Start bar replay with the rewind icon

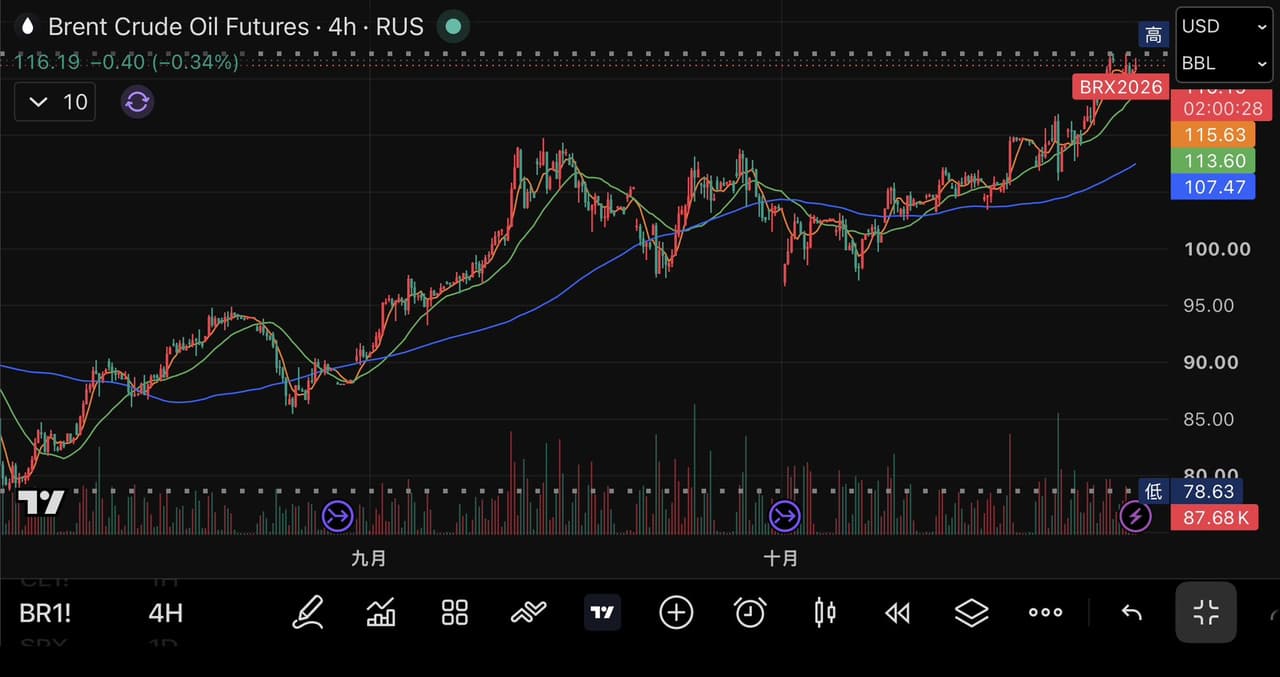898,613
